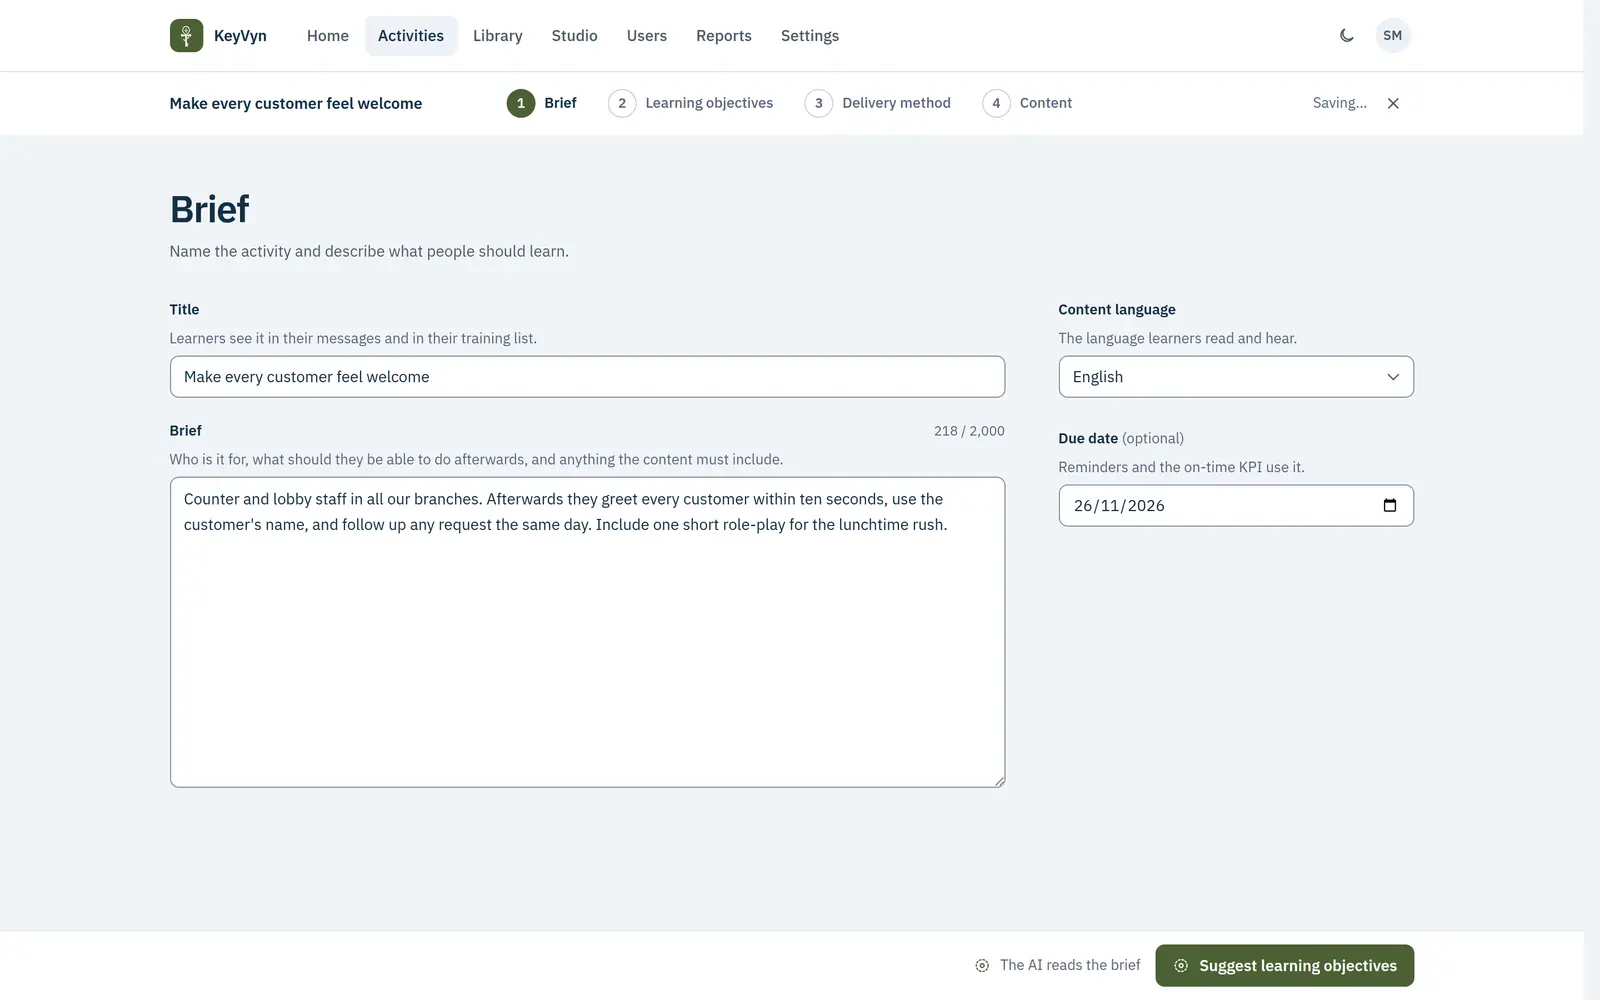Click Suggest learning objectives button
Viewport: 1600px width, 1000px height.
tap(1285, 965)
